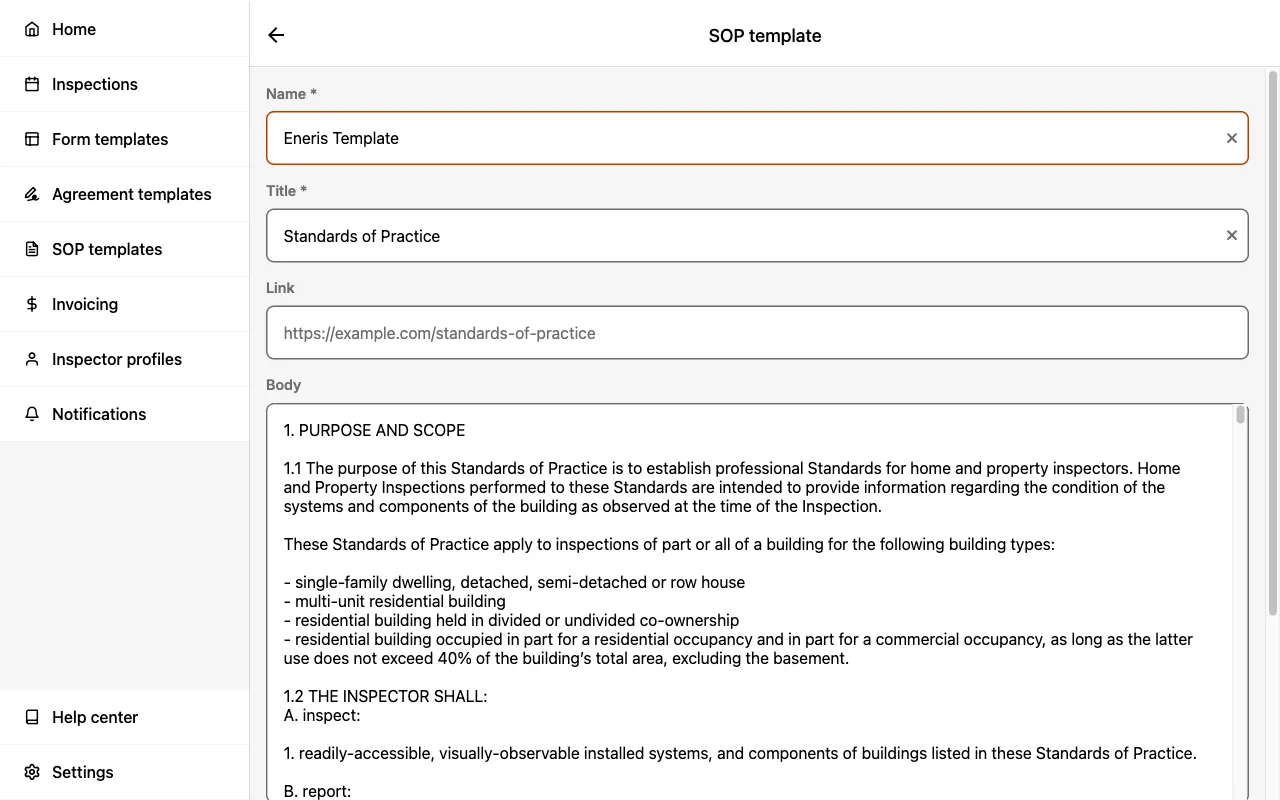Open Settings using the gear icon
The image size is (1280, 800).
coord(32,772)
